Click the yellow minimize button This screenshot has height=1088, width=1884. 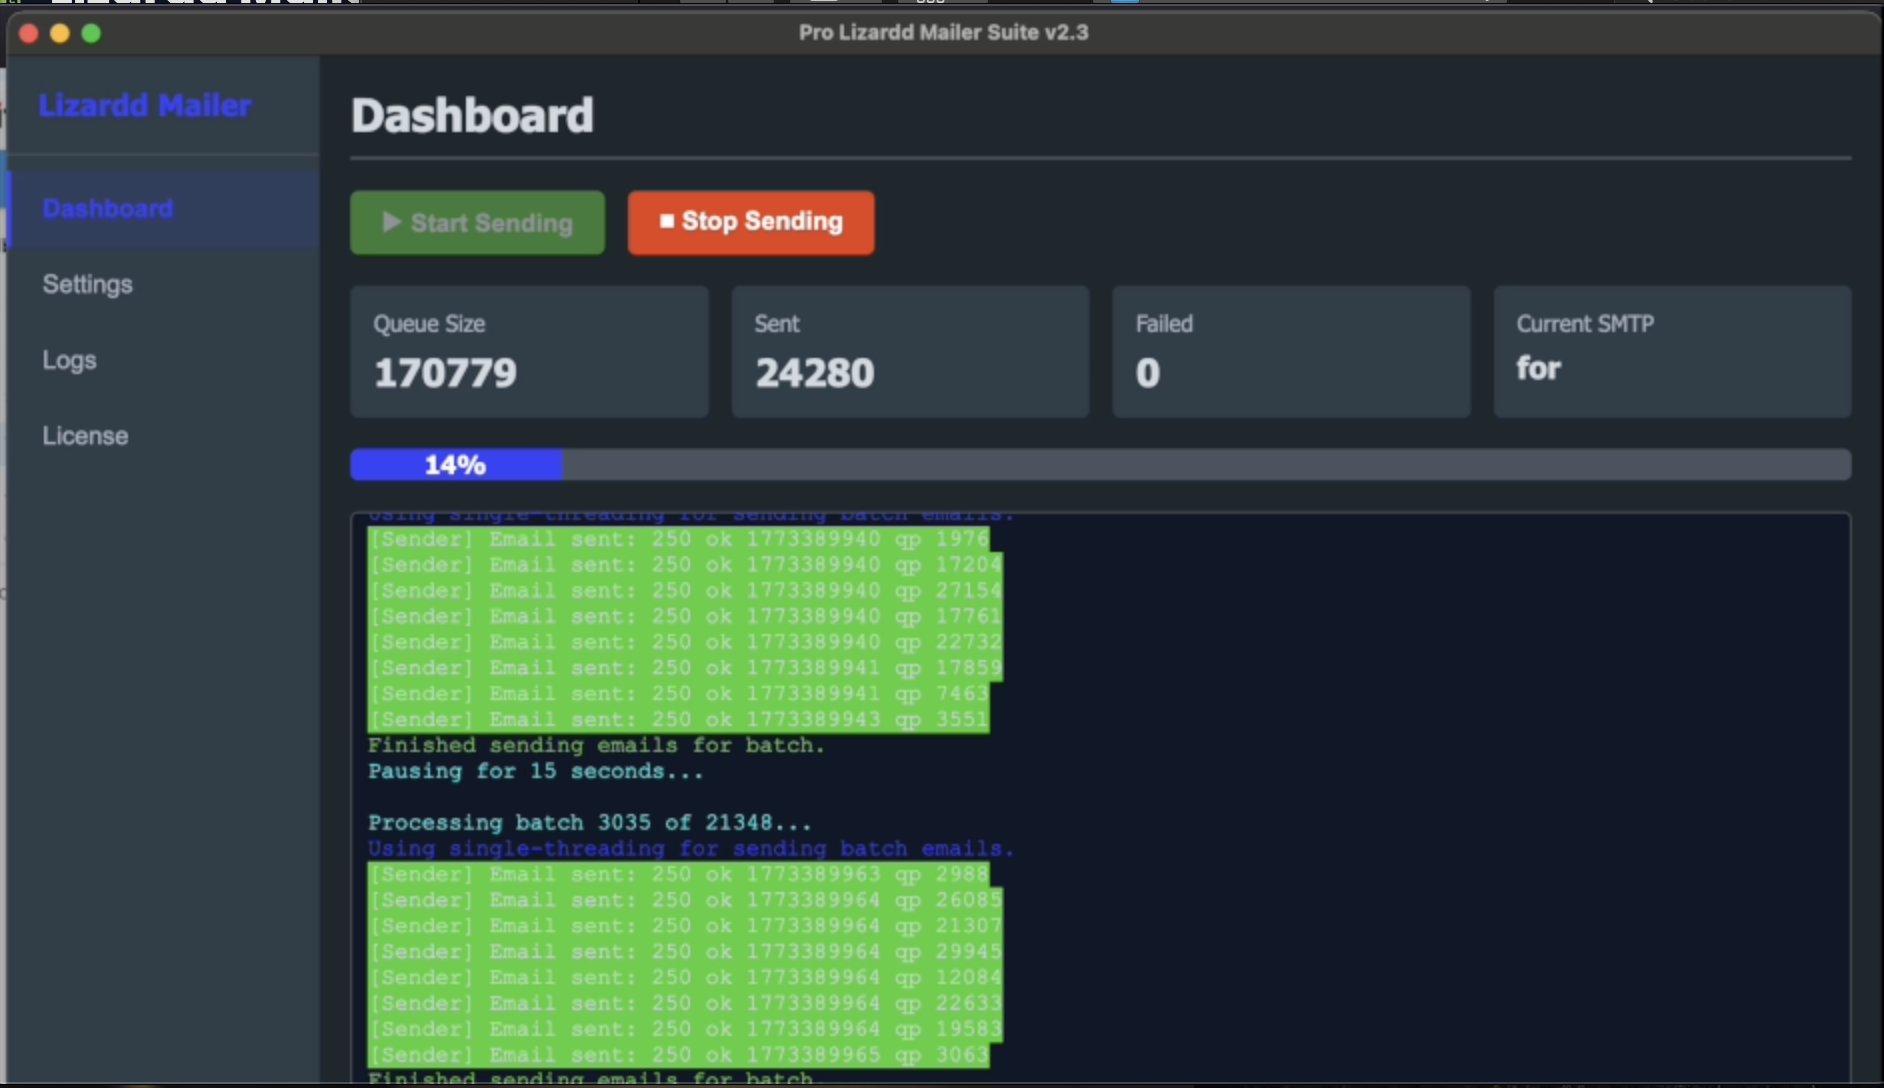[x=60, y=32]
